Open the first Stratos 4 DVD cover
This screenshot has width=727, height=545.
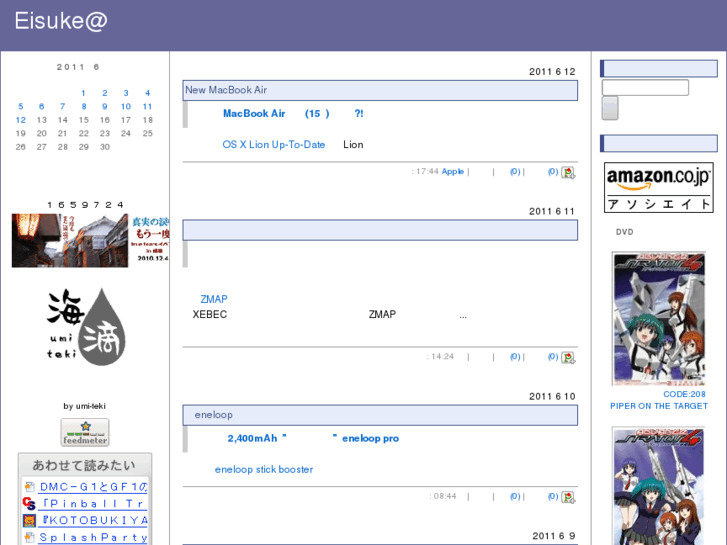point(659,319)
